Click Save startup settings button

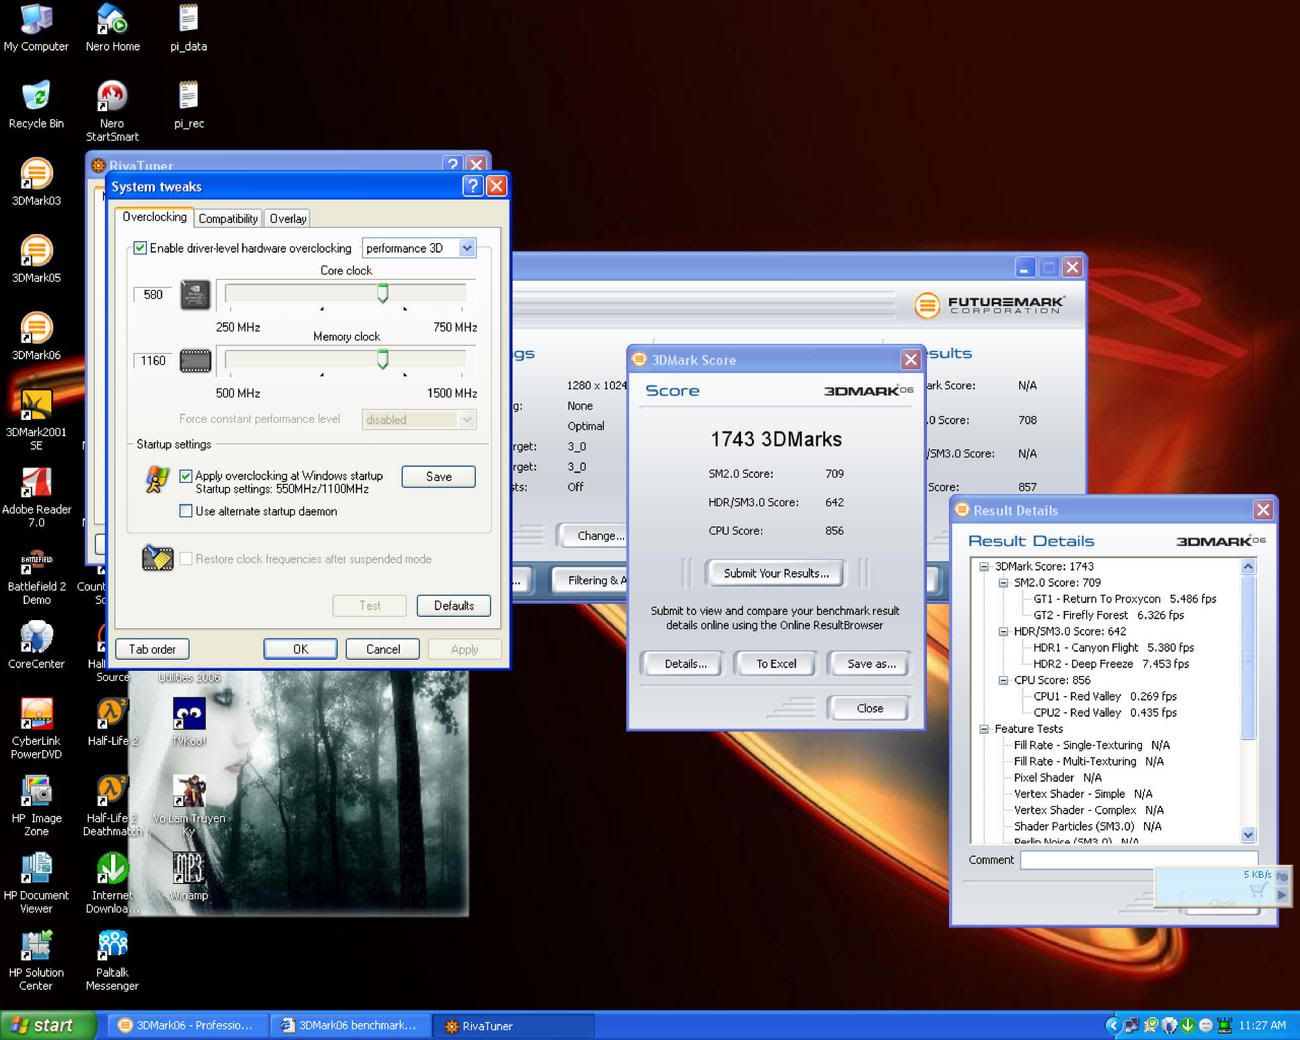pos(438,477)
